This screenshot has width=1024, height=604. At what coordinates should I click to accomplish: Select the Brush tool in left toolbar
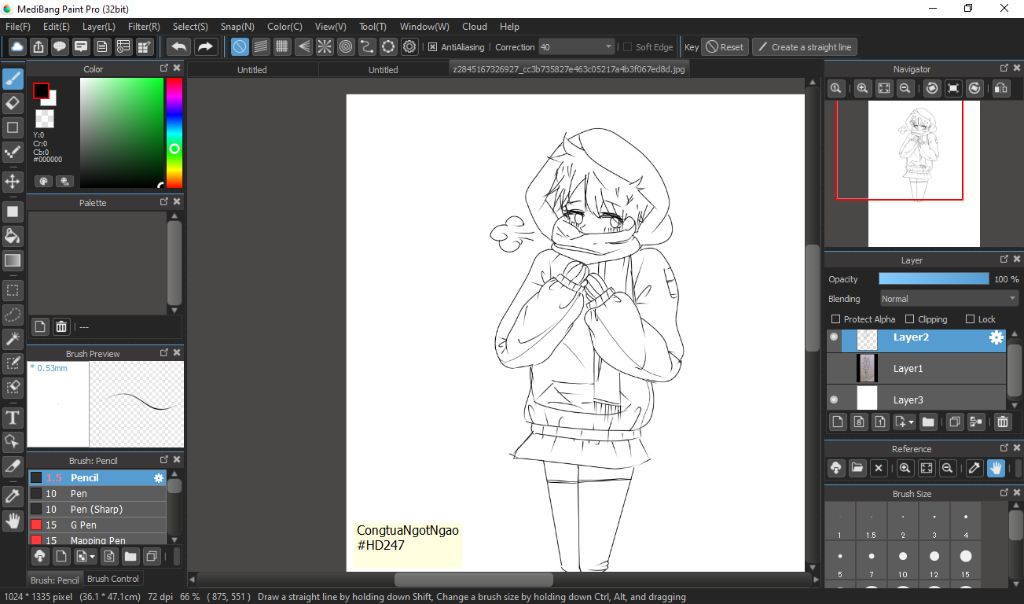(x=12, y=79)
